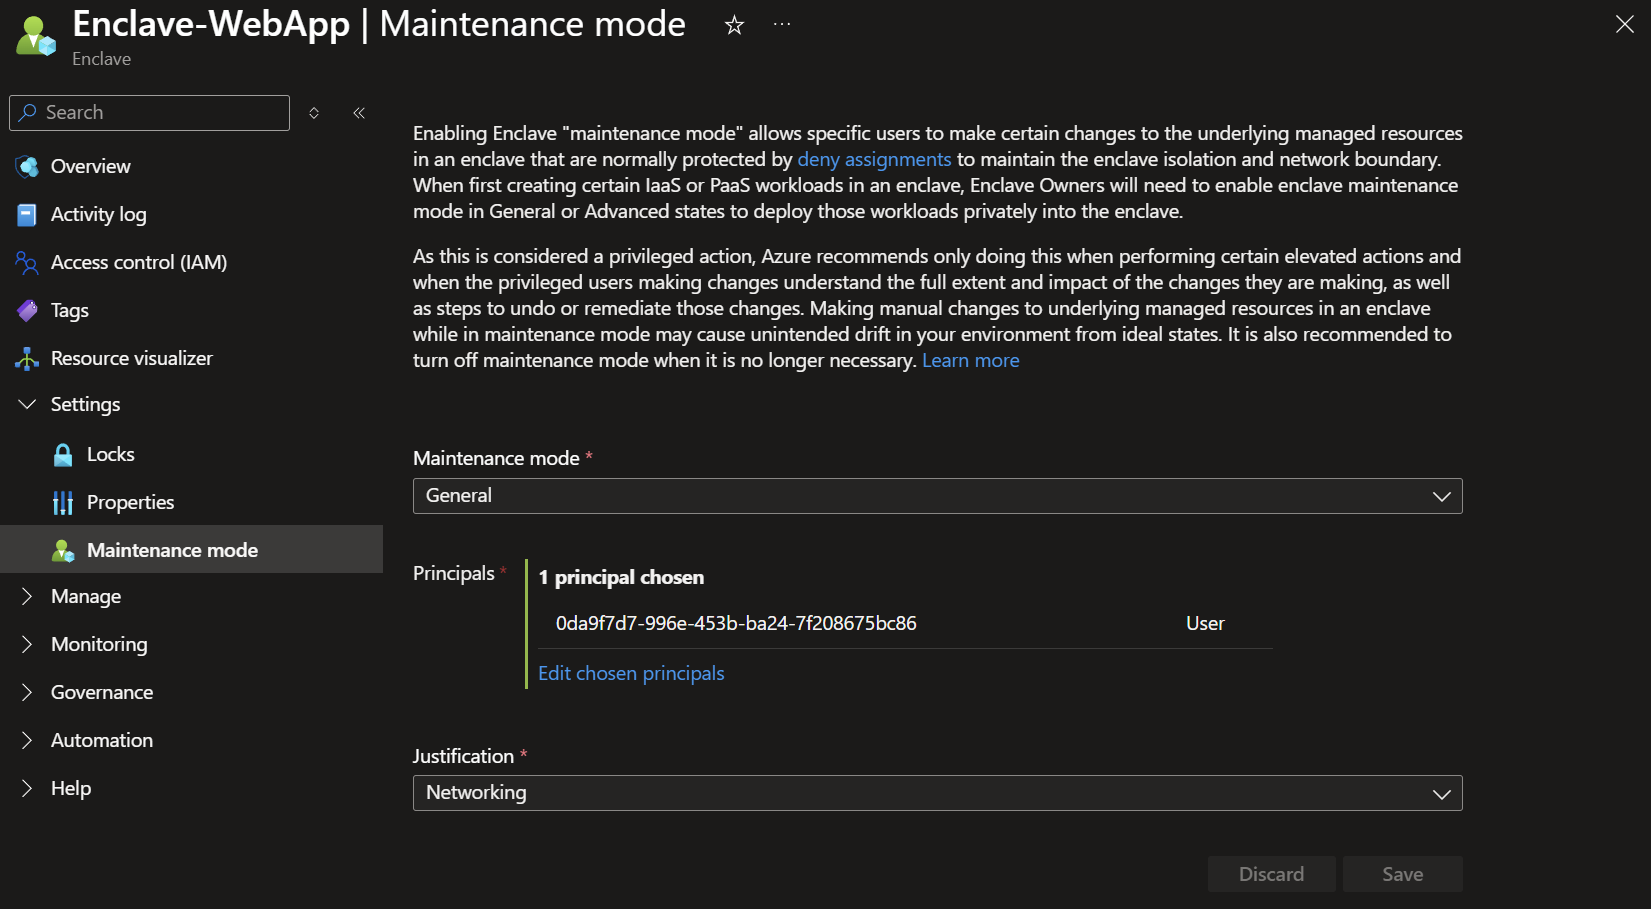Image resolution: width=1651 pixels, height=909 pixels.
Task: Click the Enclave resource icon in header
Action: pos(36,36)
